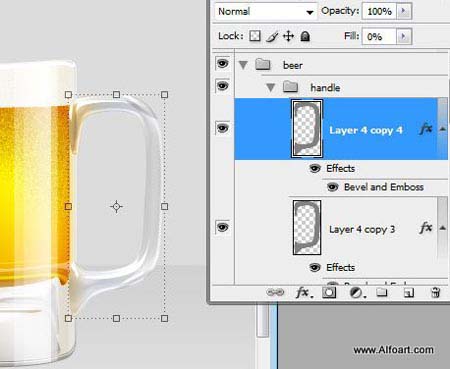The image size is (450, 369).
Task: Click fx icon on Layer 4 copy 3
Action: pyautogui.click(x=426, y=228)
